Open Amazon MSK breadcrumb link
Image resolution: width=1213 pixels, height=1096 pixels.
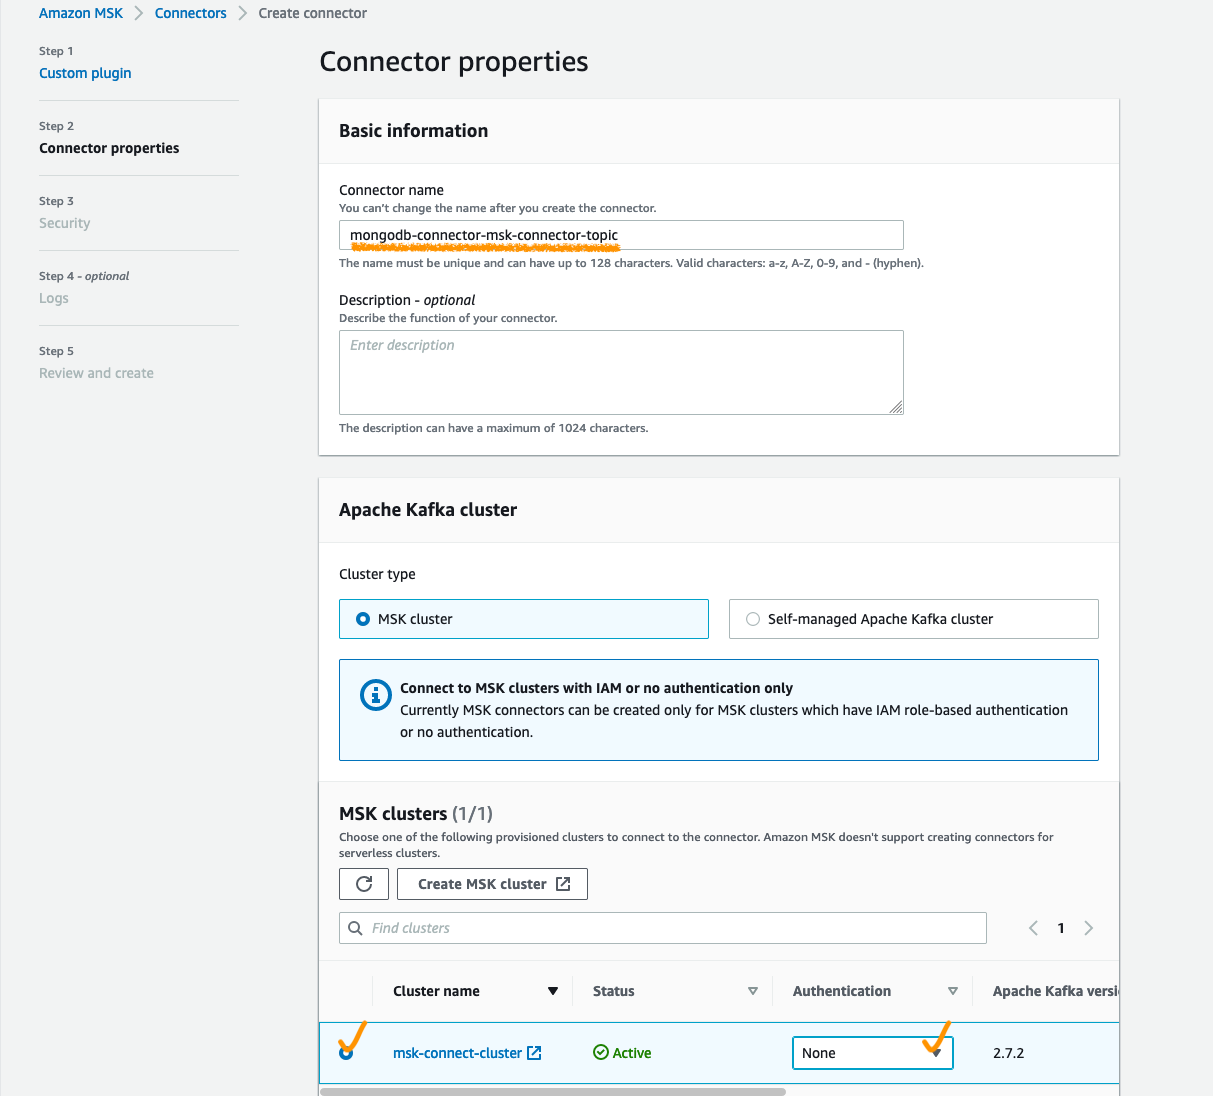[x=81, y=13]
